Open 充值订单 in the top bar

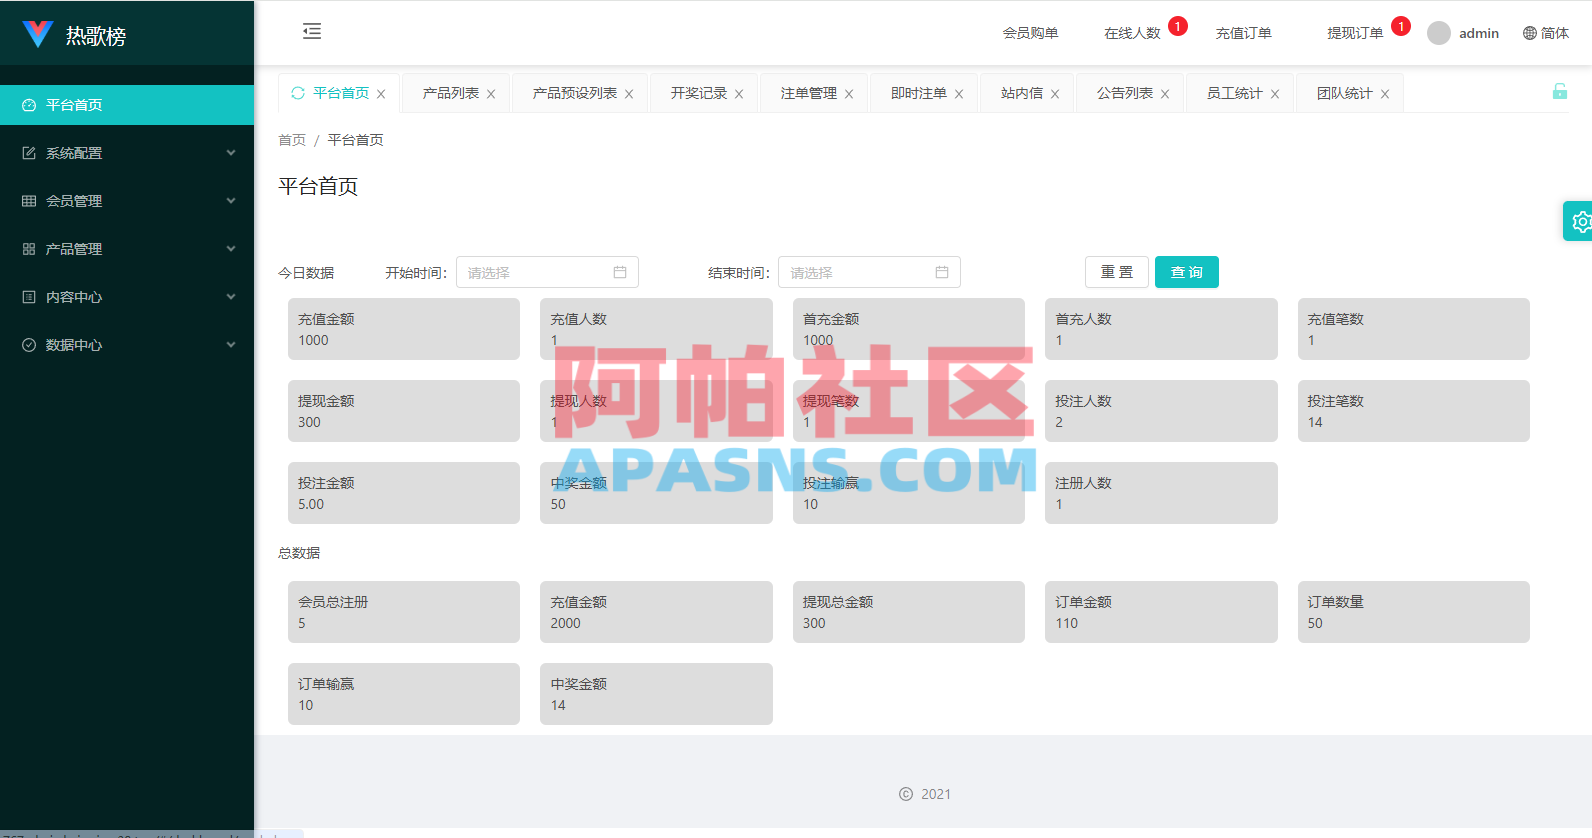pyautogui.click(x=1244, y=33)
